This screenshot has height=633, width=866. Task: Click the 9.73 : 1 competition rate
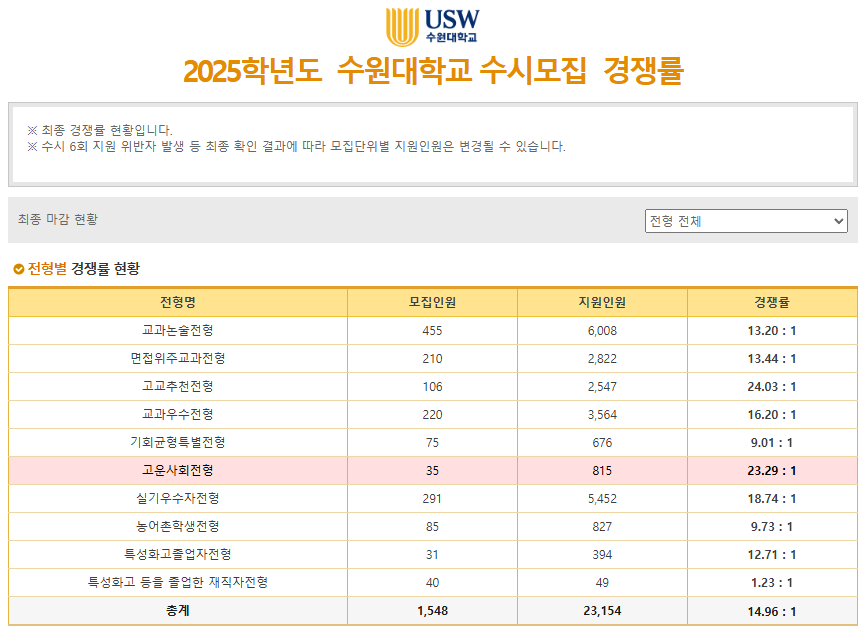click(772, 527)
